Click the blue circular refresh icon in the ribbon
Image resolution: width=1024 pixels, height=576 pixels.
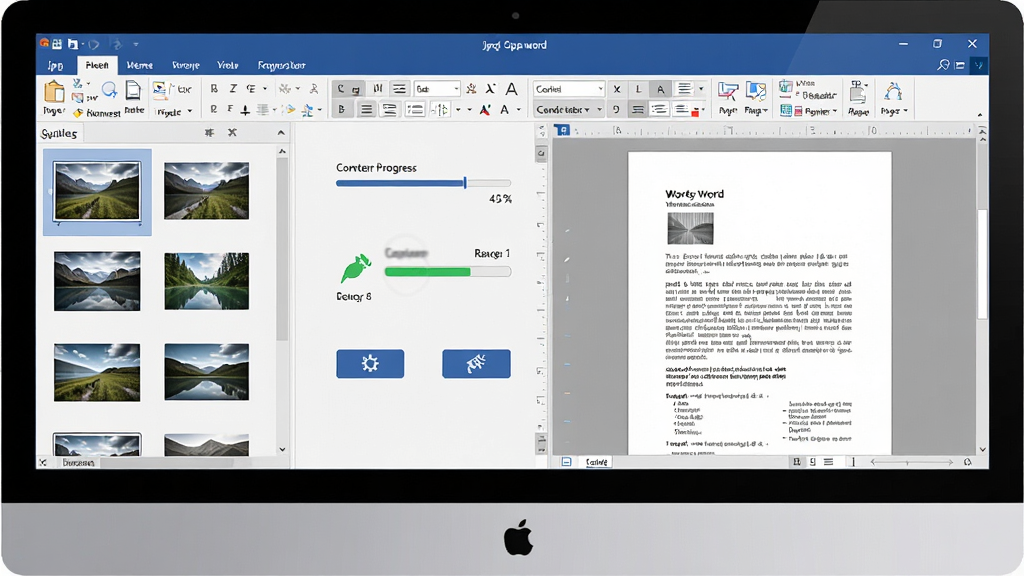pos(109,89)
